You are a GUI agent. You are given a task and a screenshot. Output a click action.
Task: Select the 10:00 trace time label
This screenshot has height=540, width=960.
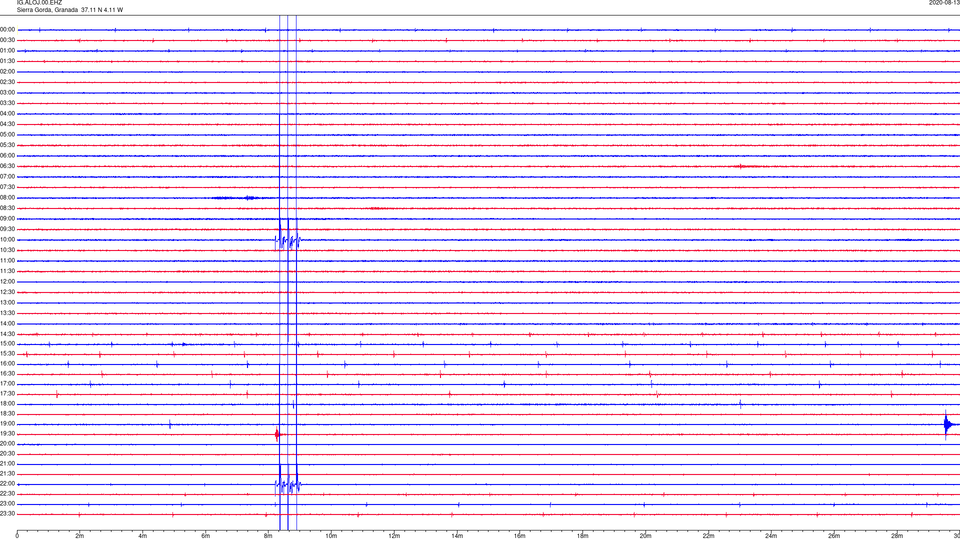(x=8, y=239)
